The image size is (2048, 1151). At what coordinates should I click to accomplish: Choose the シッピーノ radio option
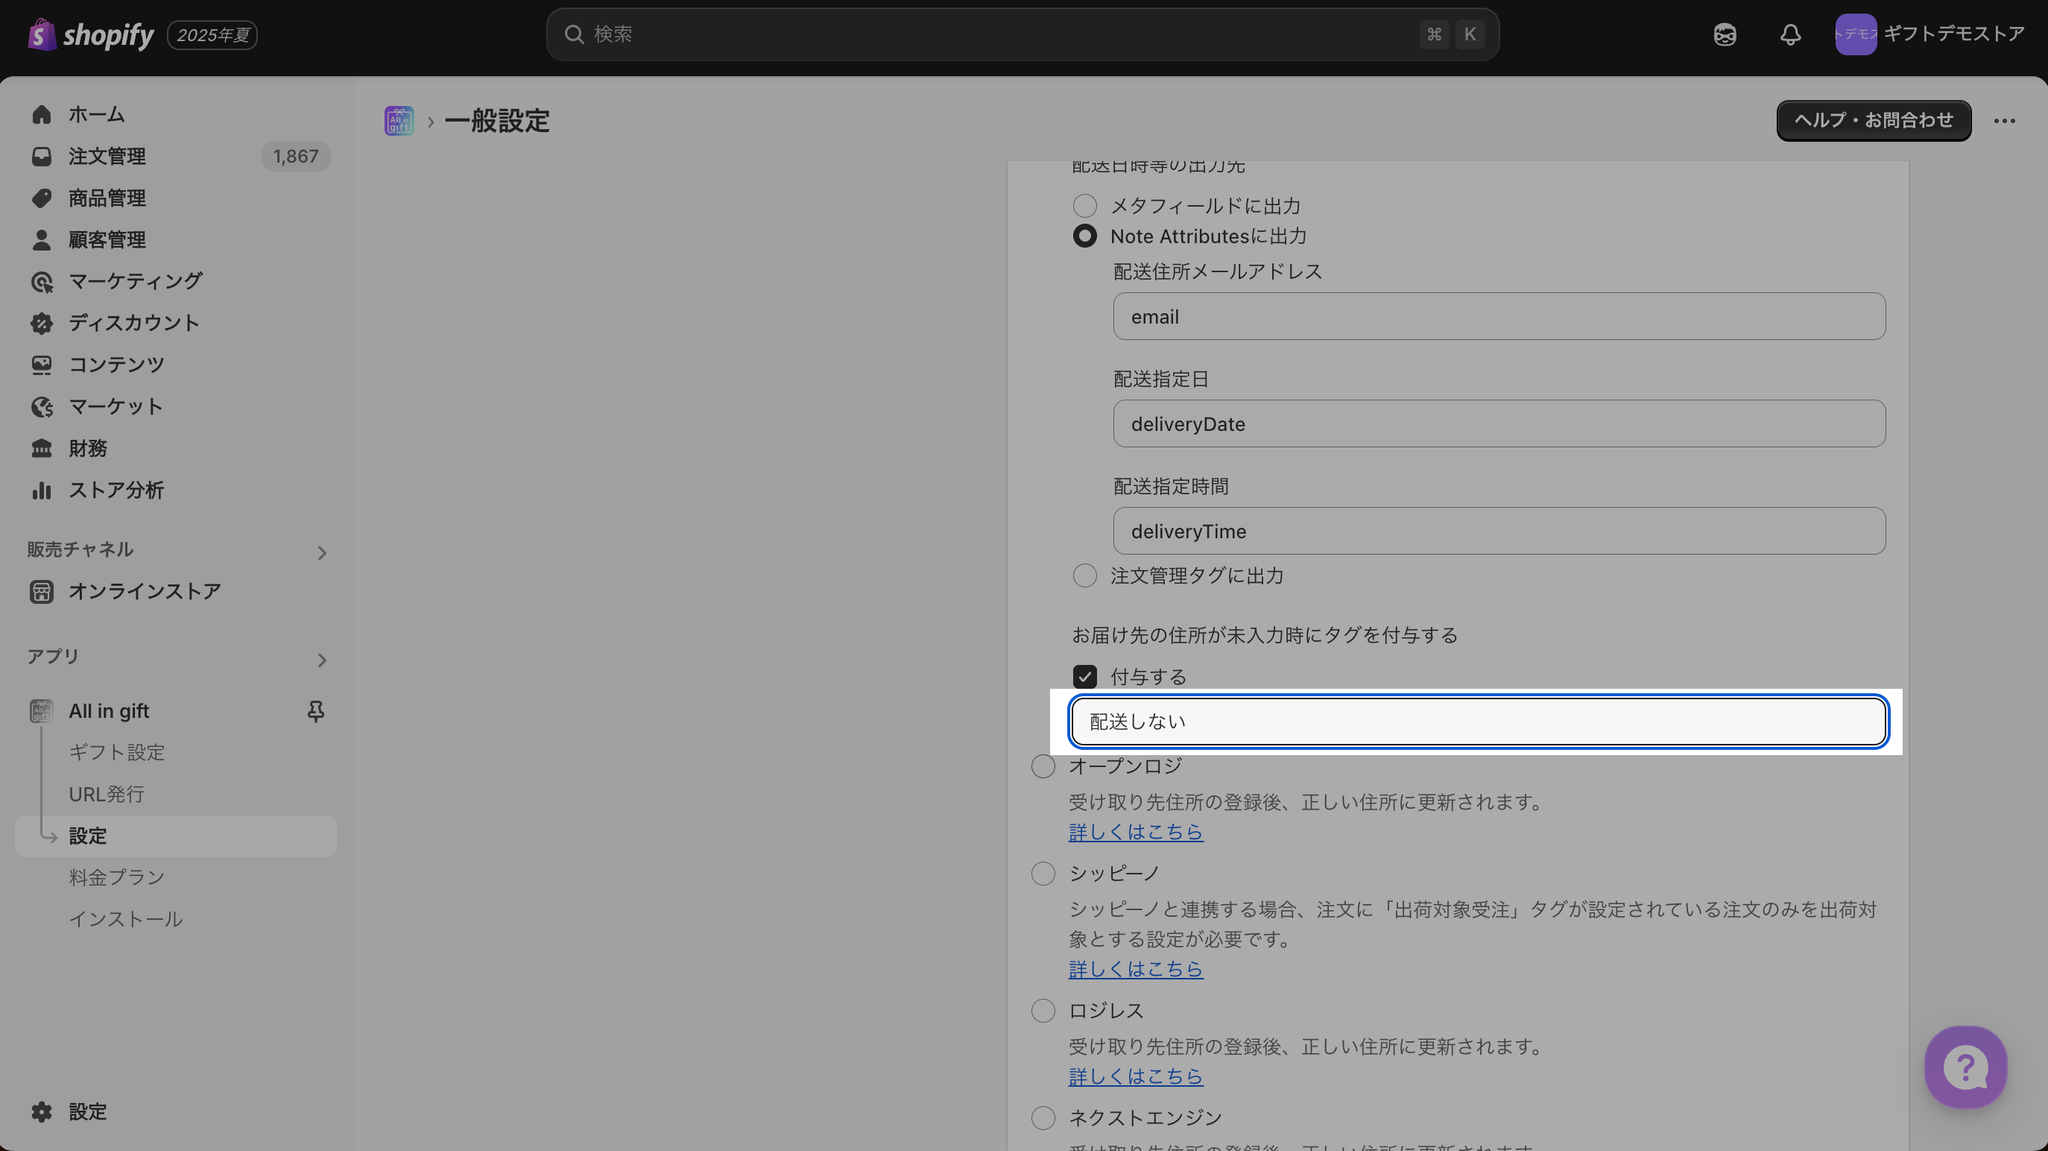click(1043, 874)
